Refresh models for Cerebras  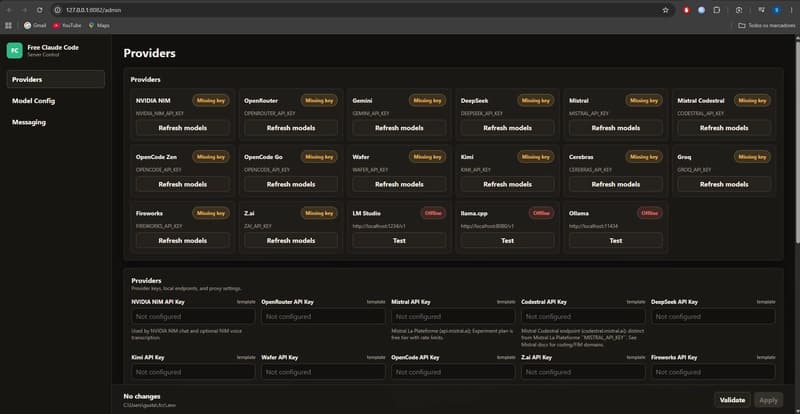click(616, 184)
